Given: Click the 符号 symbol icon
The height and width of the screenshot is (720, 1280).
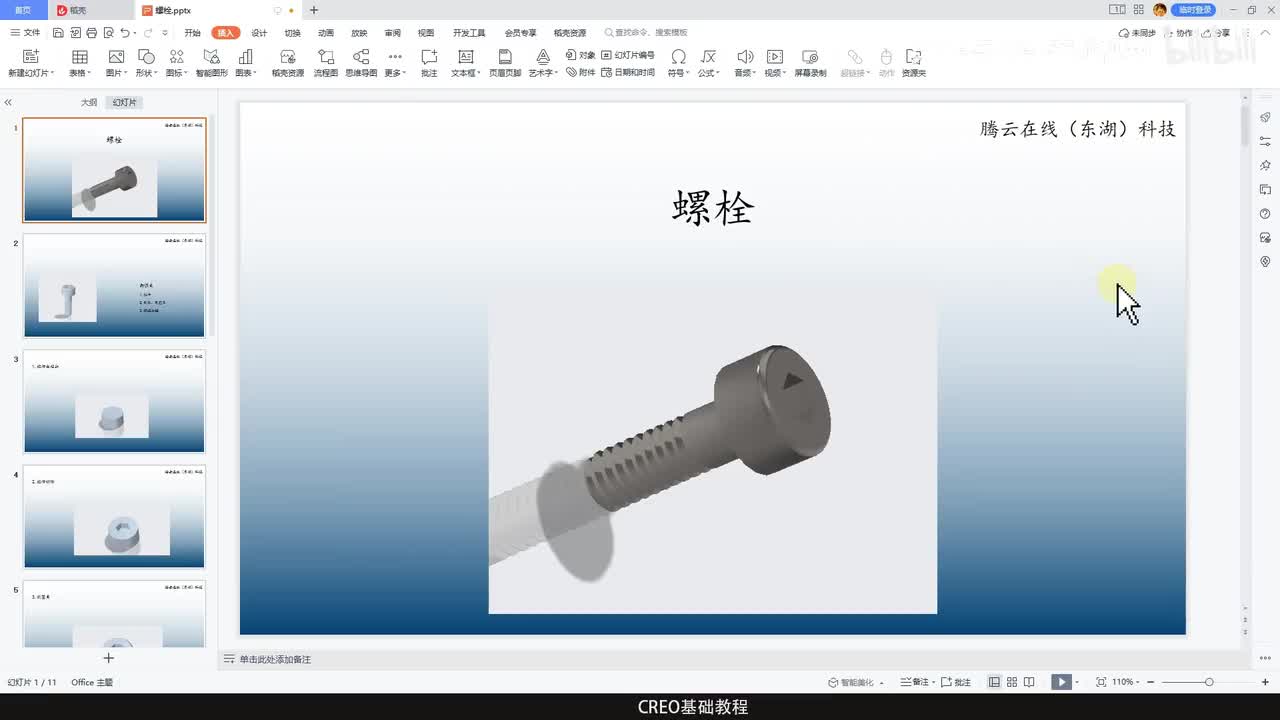Looking at the screenshot, I should click(679, 58).
